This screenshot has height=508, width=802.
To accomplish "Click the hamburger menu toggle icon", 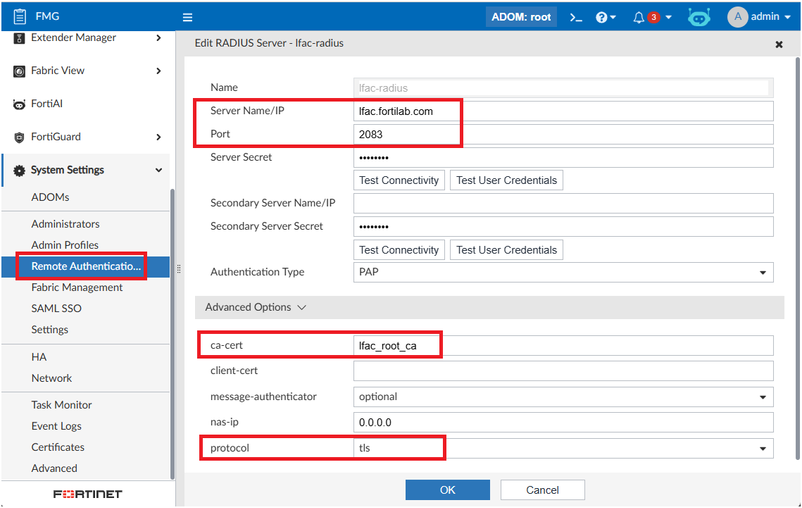I will pos(188,17).
